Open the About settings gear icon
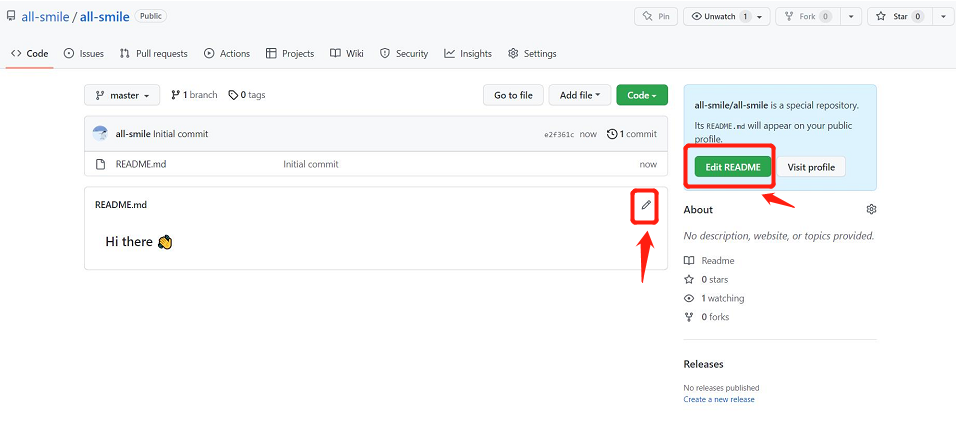The width and height of the screenshot is (958, 426). 871,210
